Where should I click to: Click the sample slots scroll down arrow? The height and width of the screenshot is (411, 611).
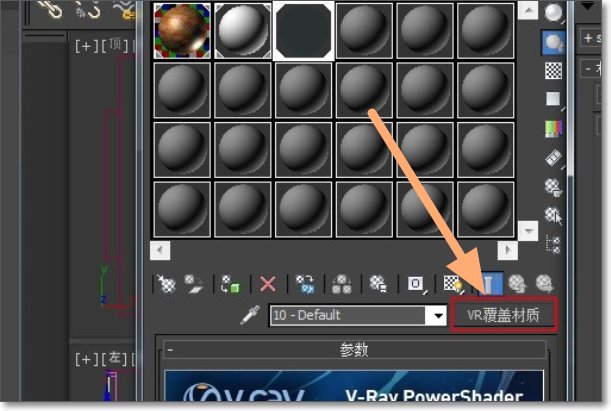[528, 231]
